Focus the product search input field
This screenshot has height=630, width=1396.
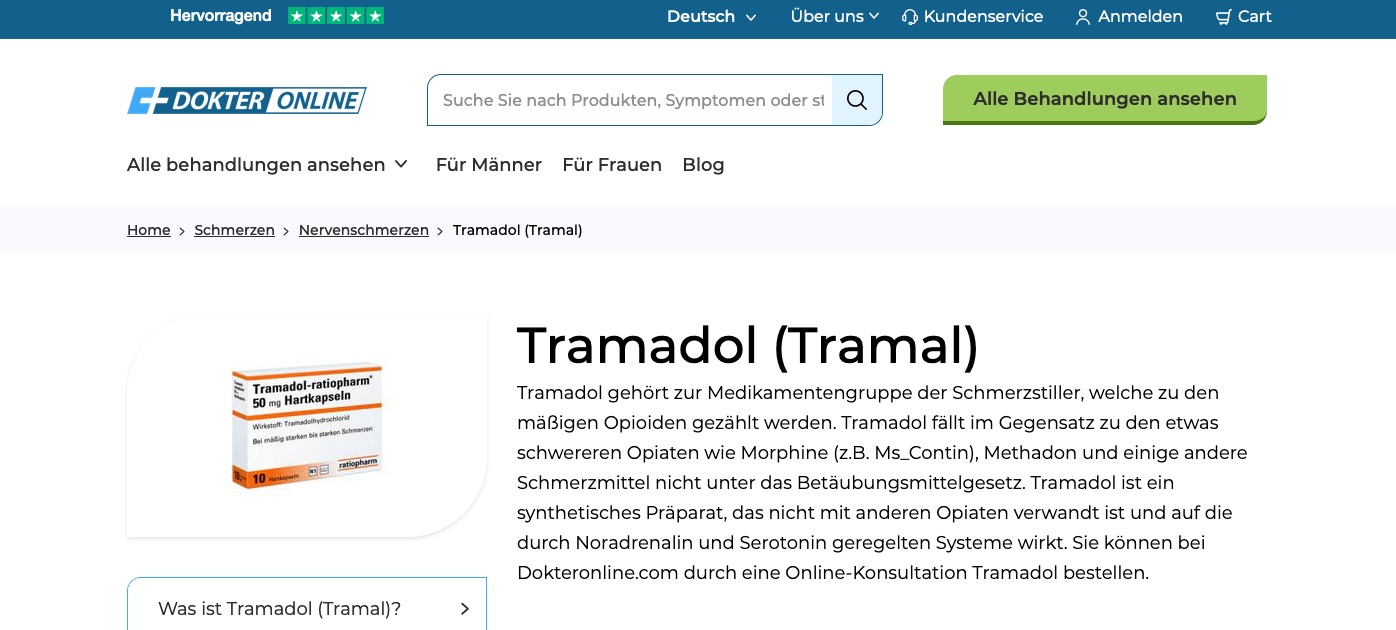tap(631, 100)
